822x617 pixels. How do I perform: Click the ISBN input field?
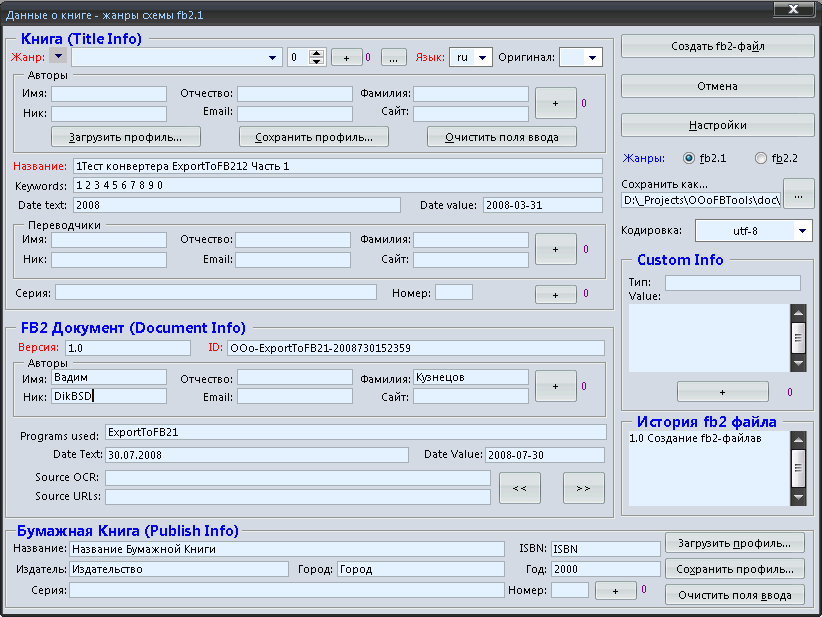[604, 549]
